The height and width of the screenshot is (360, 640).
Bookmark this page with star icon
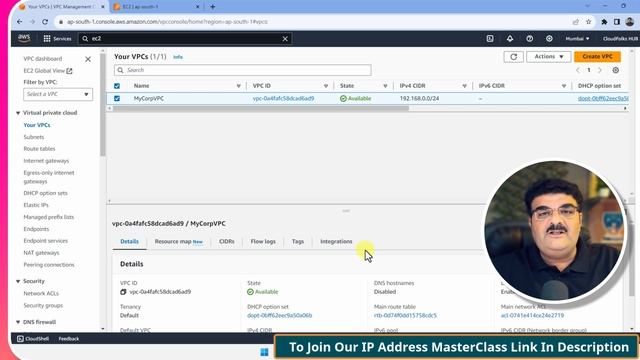point(588,22)
